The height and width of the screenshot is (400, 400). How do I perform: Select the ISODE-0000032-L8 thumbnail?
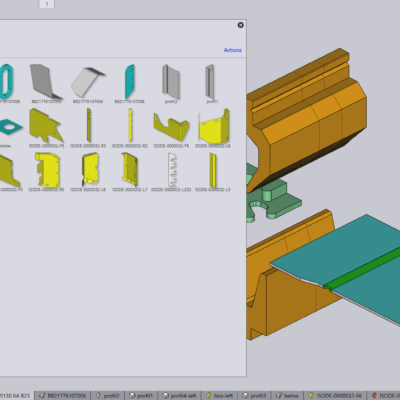(213, 128)
